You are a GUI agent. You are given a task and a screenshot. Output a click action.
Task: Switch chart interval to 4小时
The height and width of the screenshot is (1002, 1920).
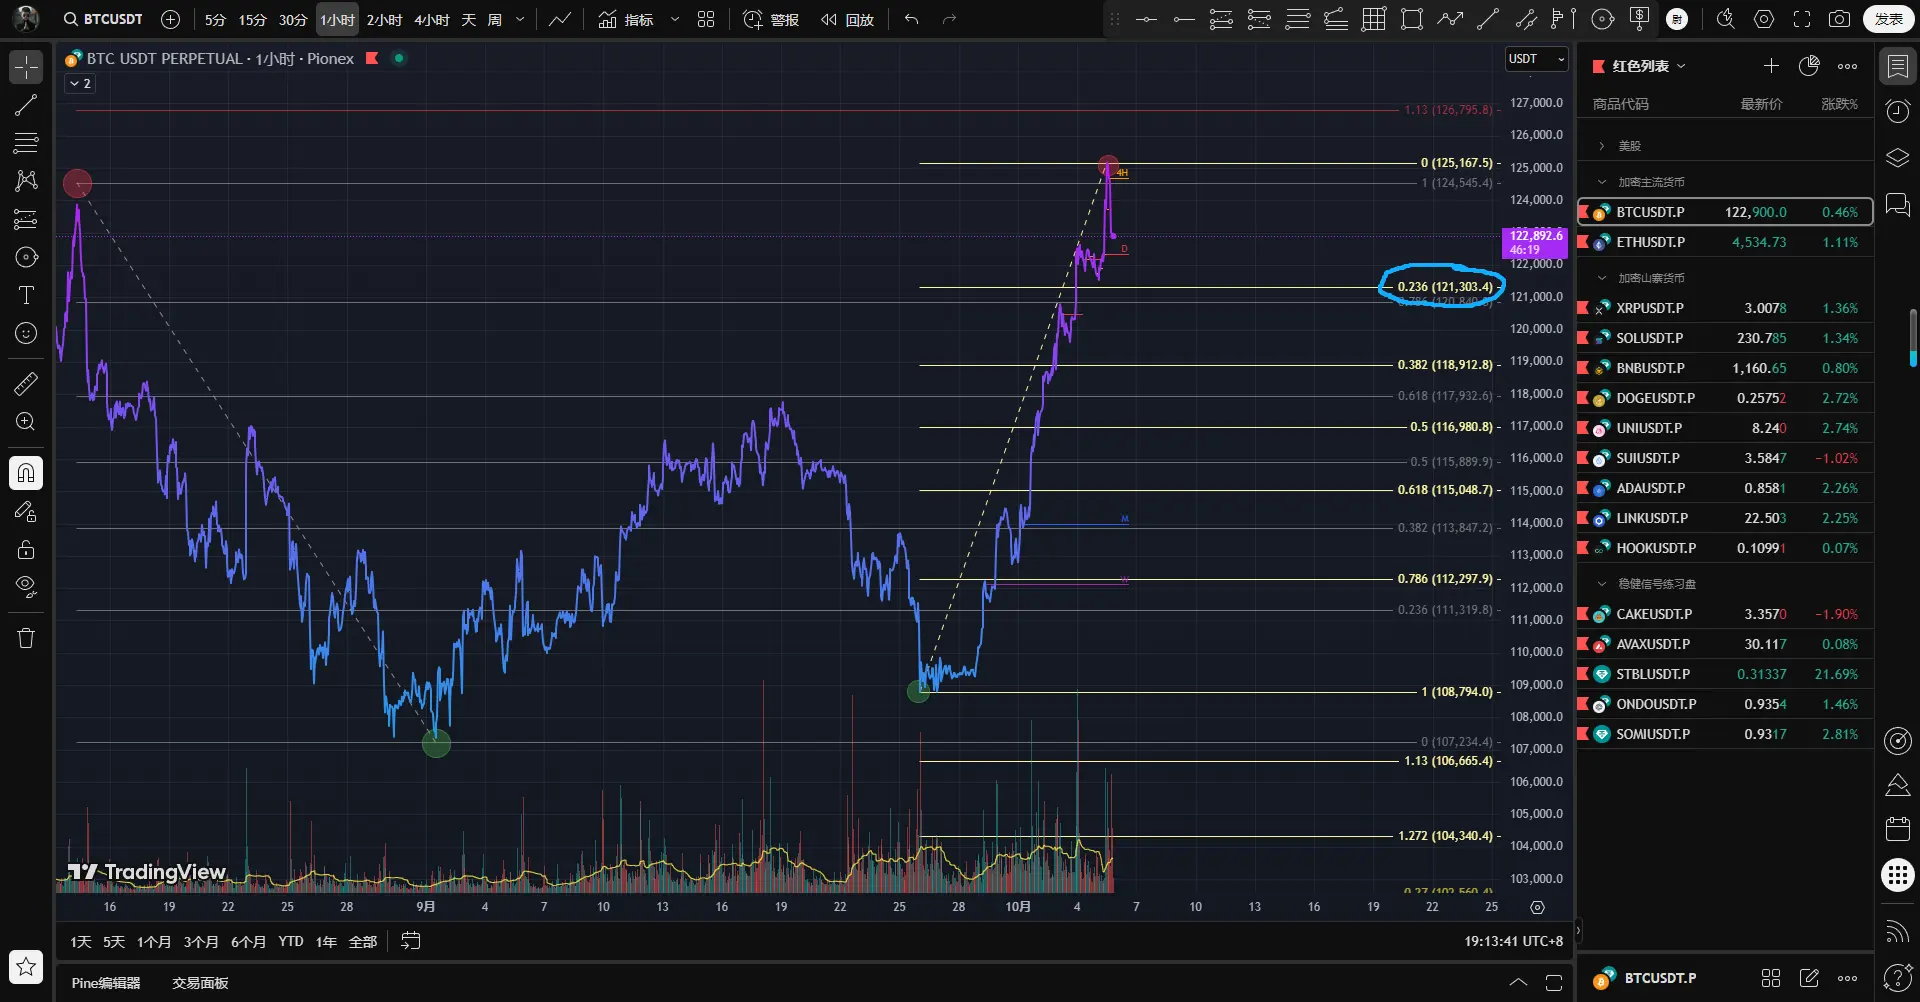[x=431, y=19]
